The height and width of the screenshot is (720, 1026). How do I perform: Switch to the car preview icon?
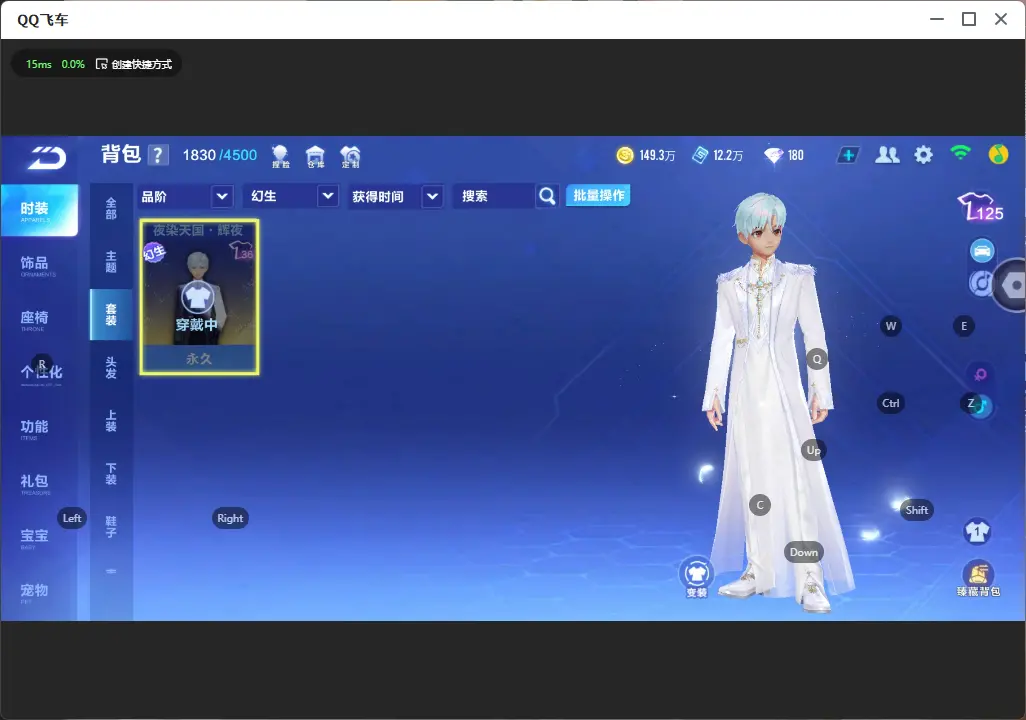coord(982,251)
